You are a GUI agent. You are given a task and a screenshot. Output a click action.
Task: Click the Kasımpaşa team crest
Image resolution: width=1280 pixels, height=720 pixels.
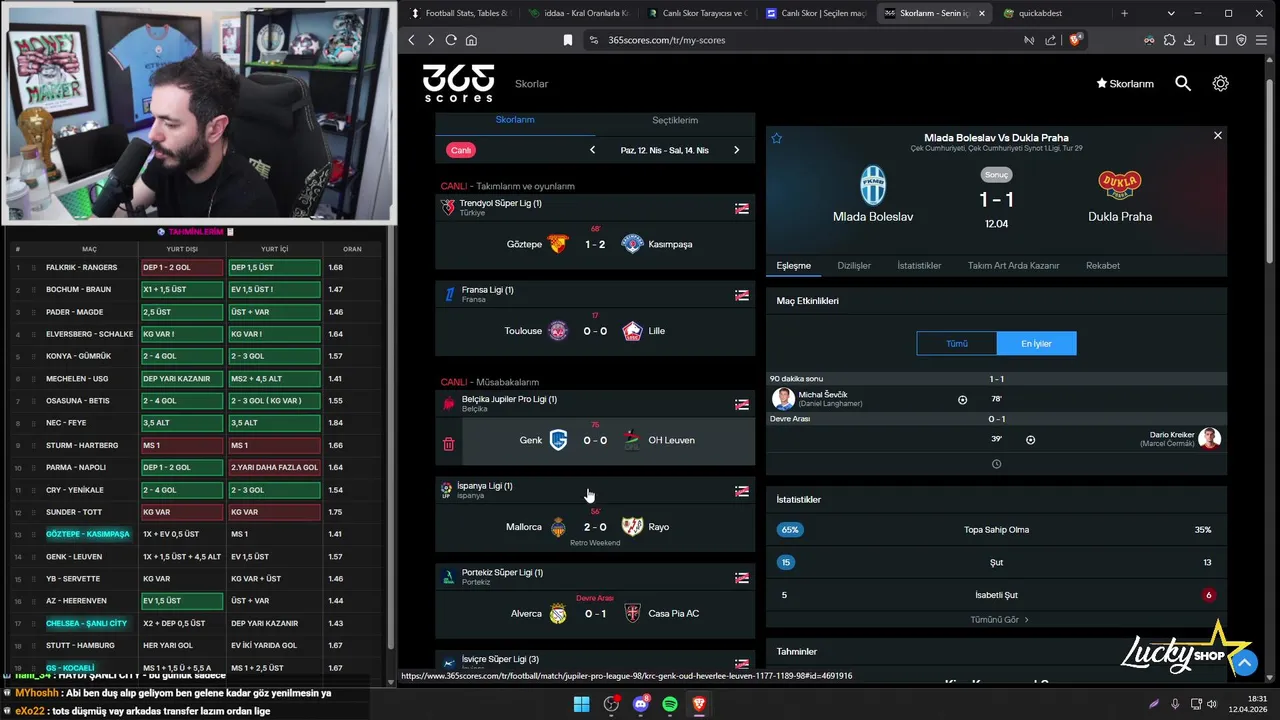632,244
